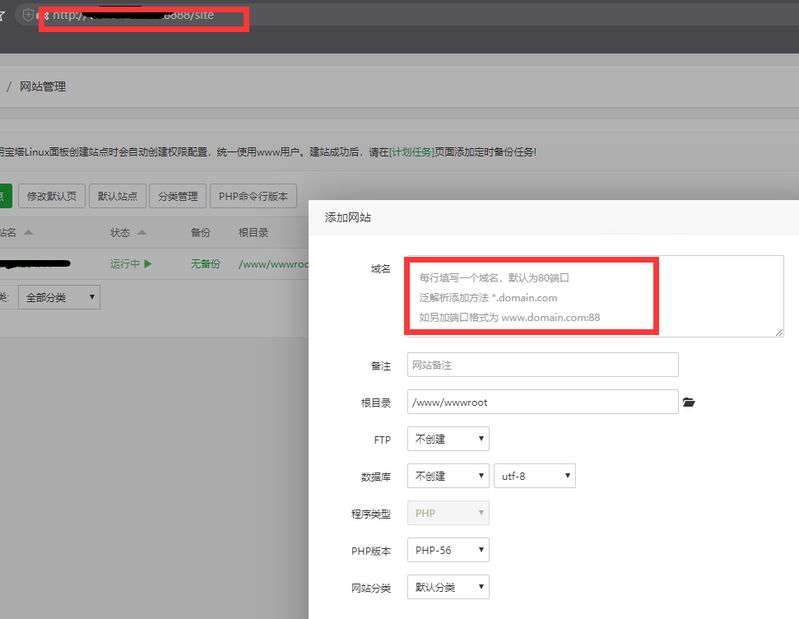Viewport: 799px width, 619px height.
Task: Focus the 网站备注 remark input field
Action: [x=542, y=365]
